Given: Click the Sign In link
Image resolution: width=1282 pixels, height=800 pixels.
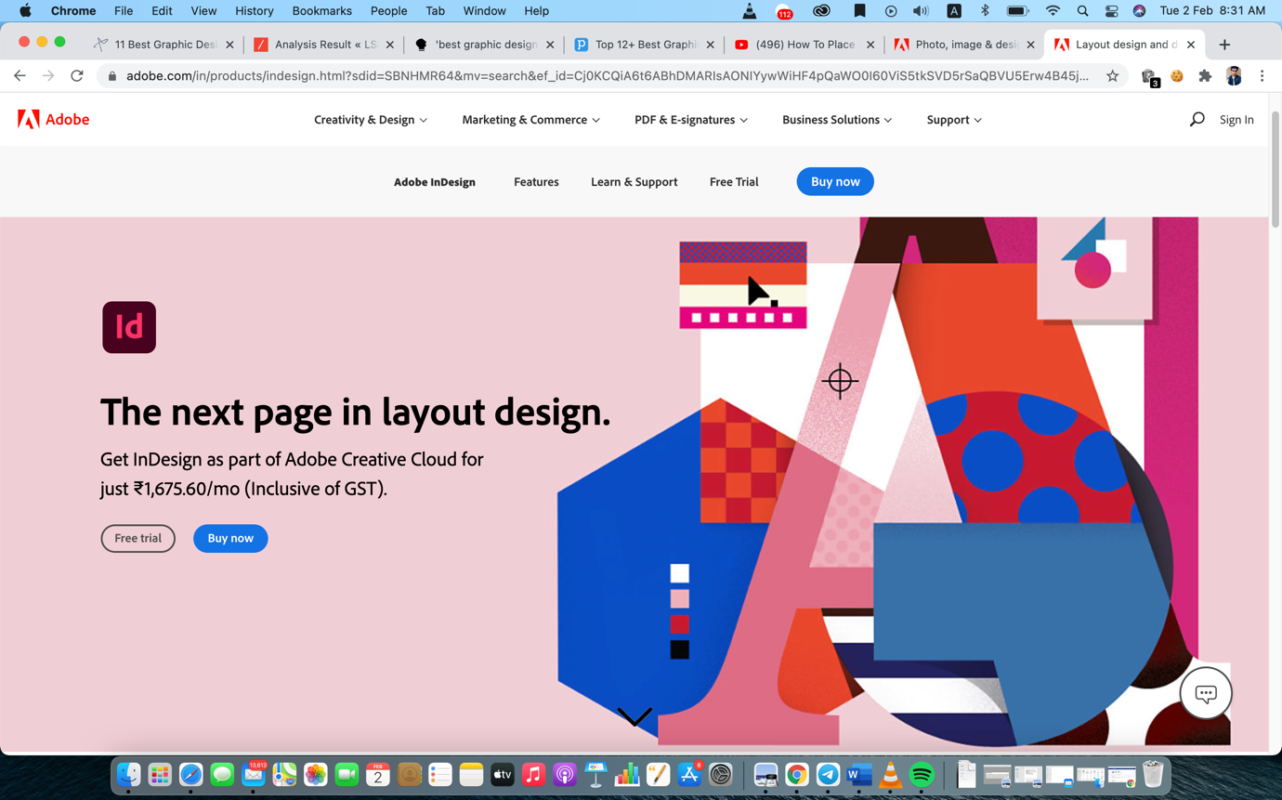Looking at the screenshot, I should point(1236,120).
